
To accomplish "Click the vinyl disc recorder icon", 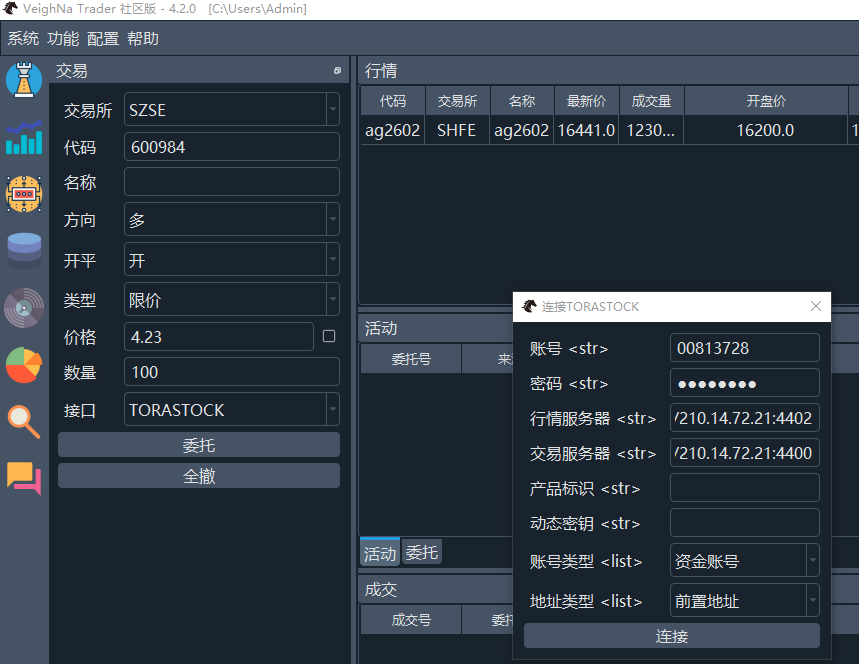I will pos(24,307).
